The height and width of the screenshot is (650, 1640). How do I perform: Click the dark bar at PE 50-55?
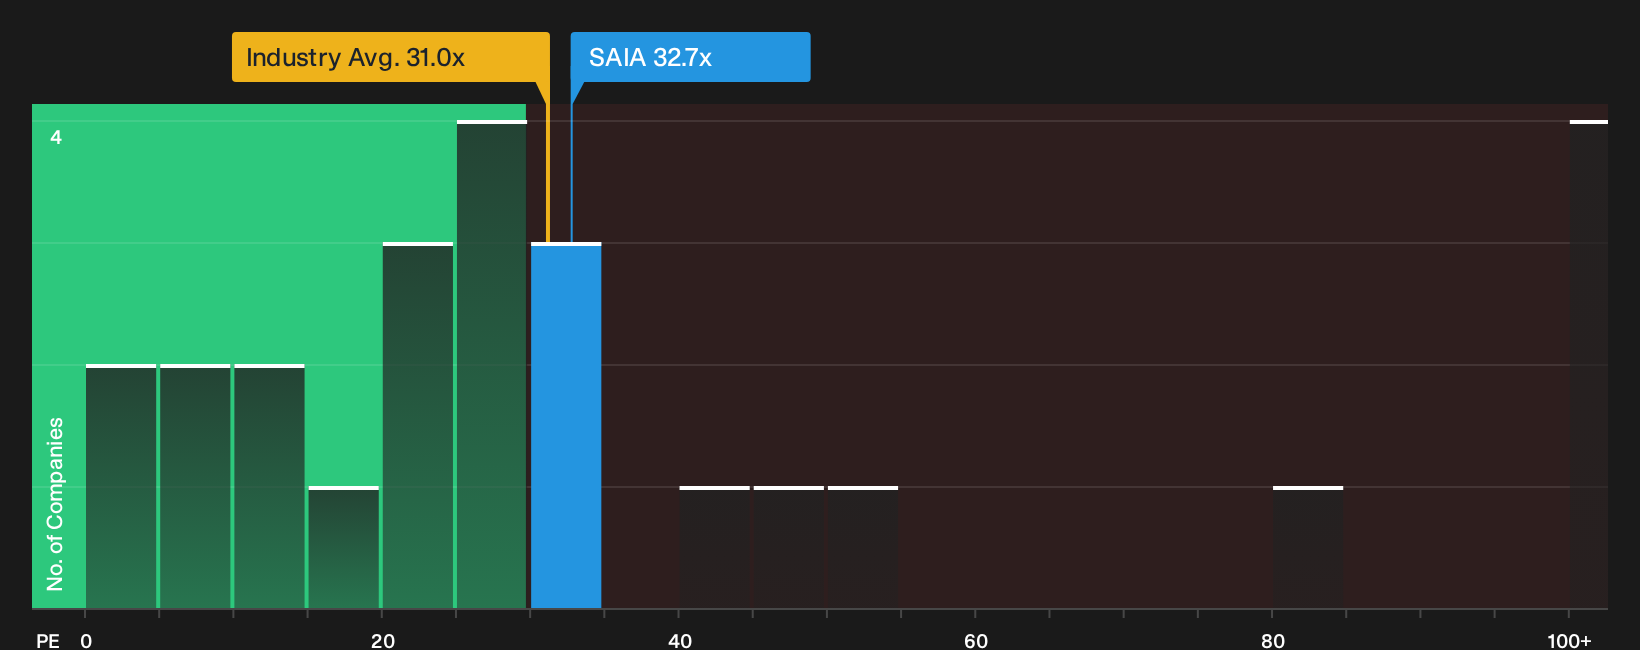(x=863, y=548)
